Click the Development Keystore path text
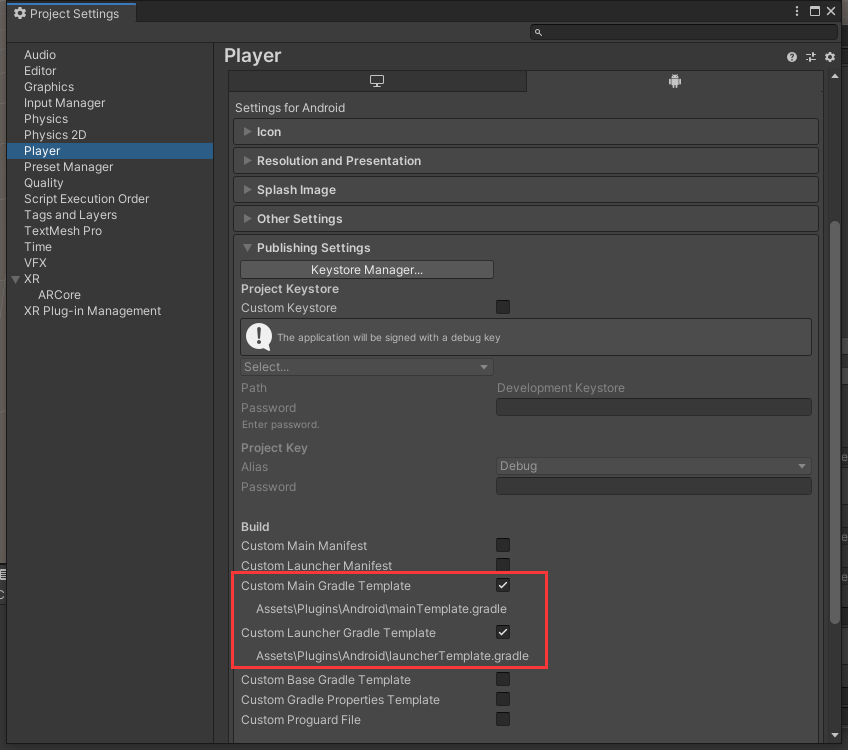Image resolution: width=848 pixels, height=750 pixels. [x=561, y=388]
